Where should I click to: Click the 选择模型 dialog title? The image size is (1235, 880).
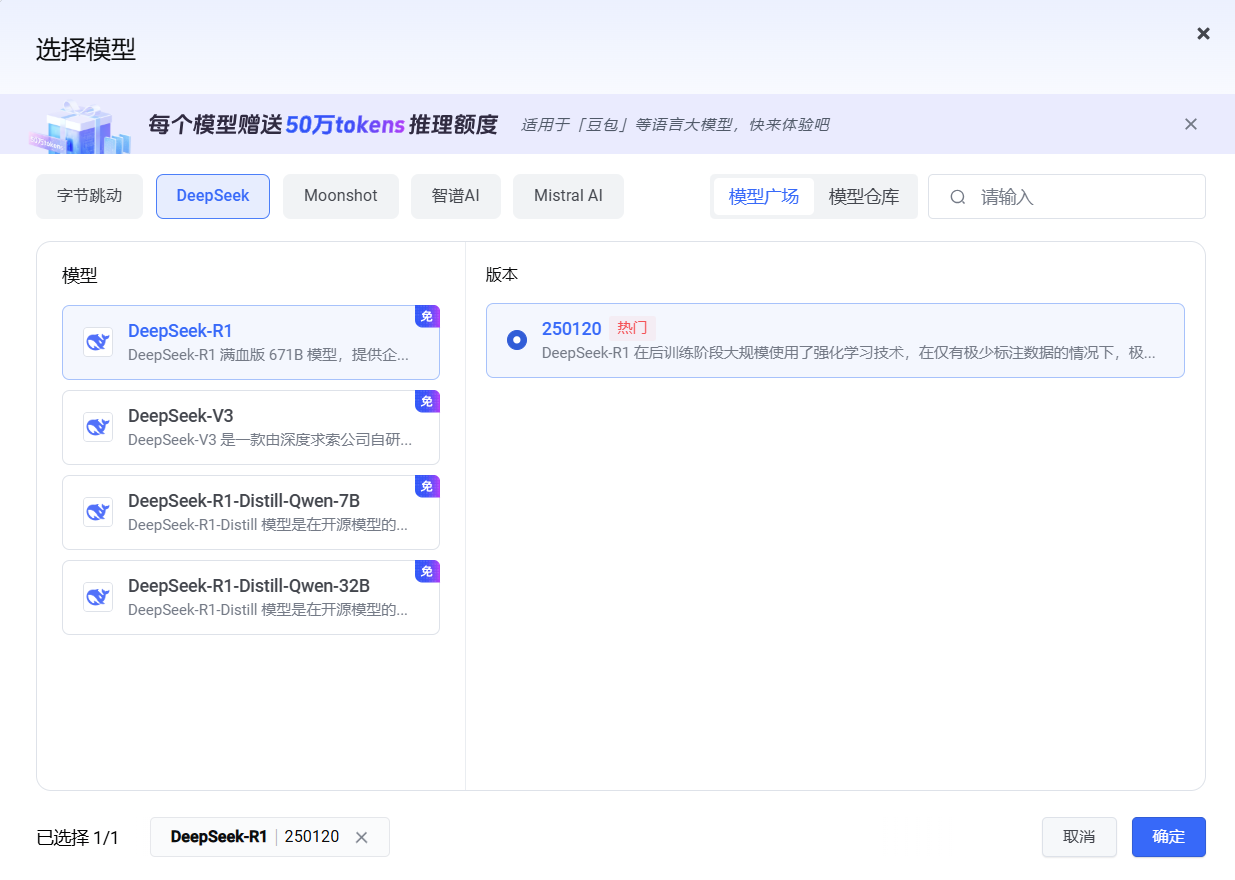click(x=86, y=50)
